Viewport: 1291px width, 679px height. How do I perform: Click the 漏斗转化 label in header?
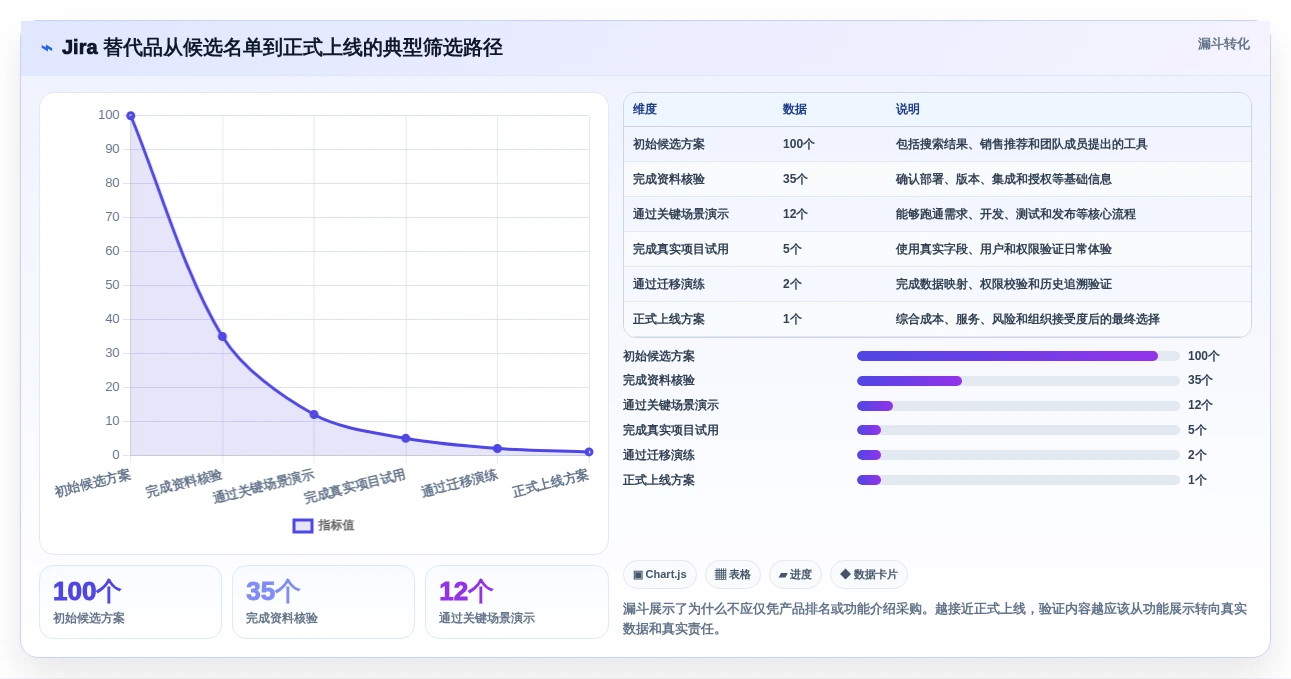pos(1224,44)
